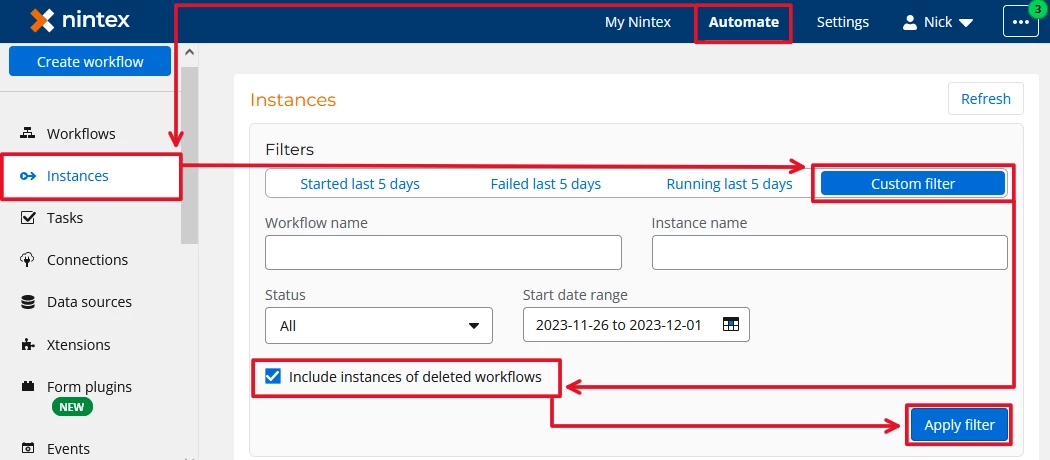Screen dimensions: 1050x460
Task: Open Tasks in the sidebar
Action: 65,218
